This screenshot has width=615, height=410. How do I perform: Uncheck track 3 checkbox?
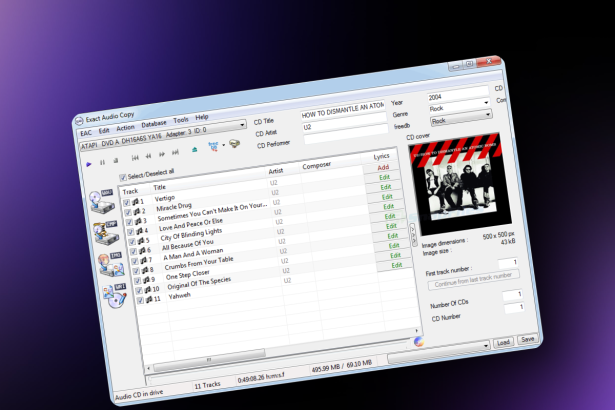(129, 222)
